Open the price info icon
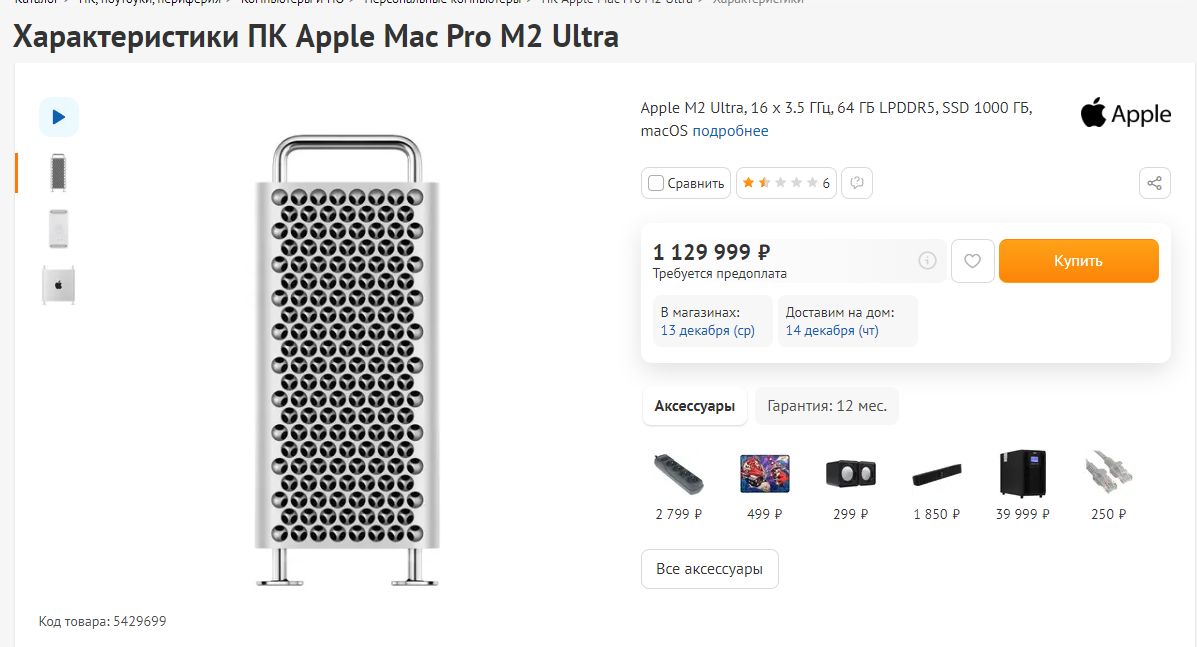This screenshot has height=647, width=1197. 927,261
